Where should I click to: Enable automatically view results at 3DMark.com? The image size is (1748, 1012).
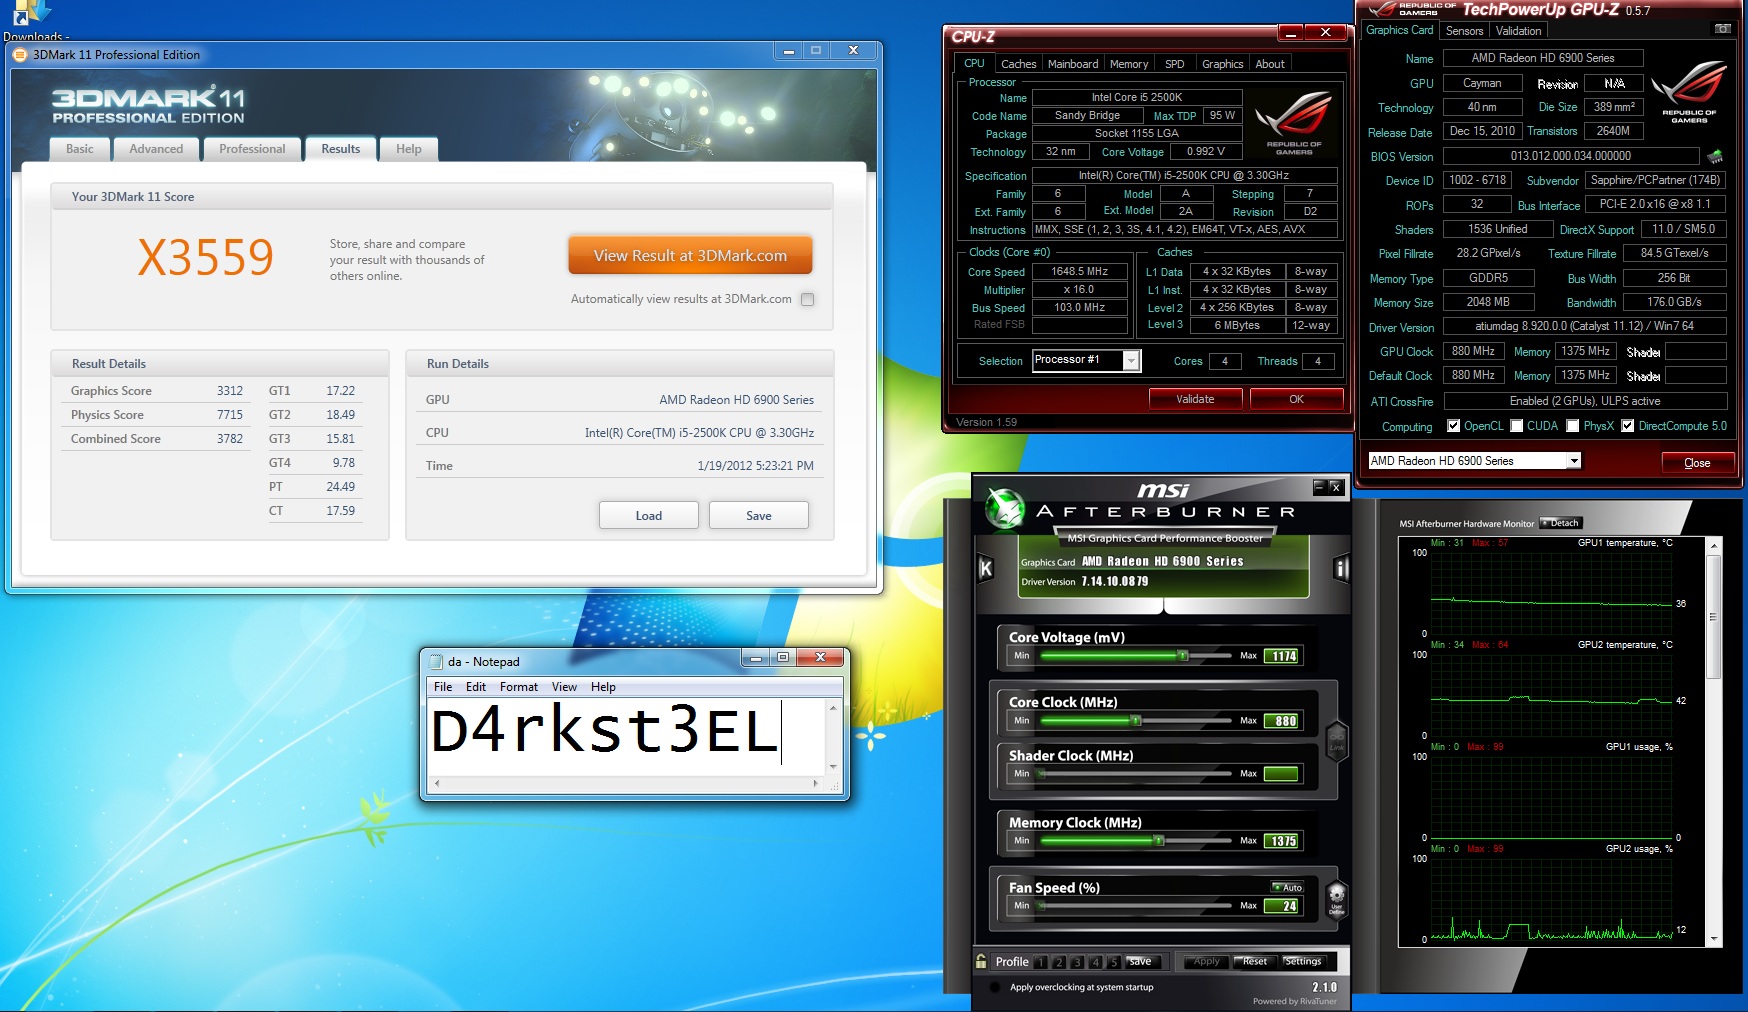(x=808, y=299)
